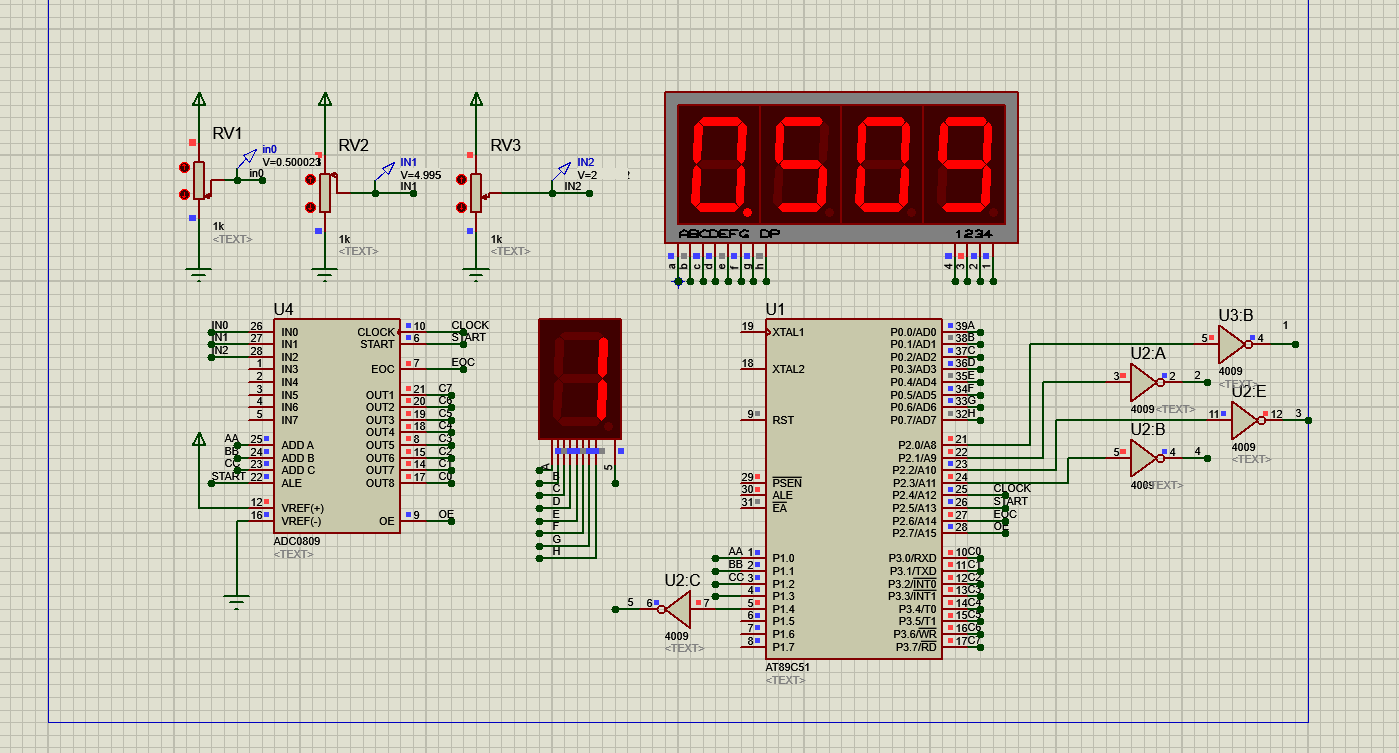Select the four-digit seven-segment display
This screenshot has height=753, width=1399.
[x=841, y=167]
